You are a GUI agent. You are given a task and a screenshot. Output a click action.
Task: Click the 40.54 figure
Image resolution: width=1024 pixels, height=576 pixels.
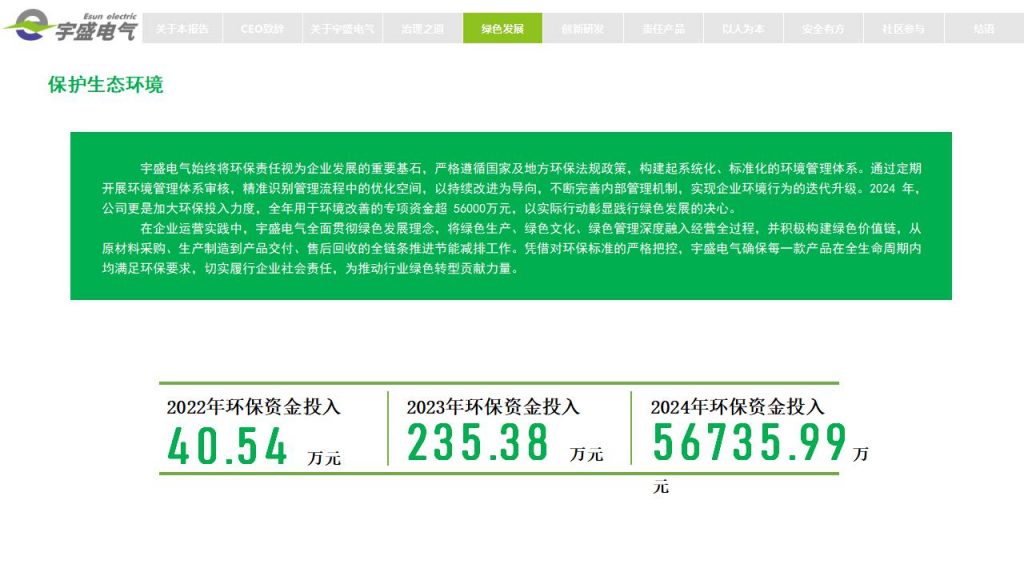pyautogui.click(x=227, y=446)
